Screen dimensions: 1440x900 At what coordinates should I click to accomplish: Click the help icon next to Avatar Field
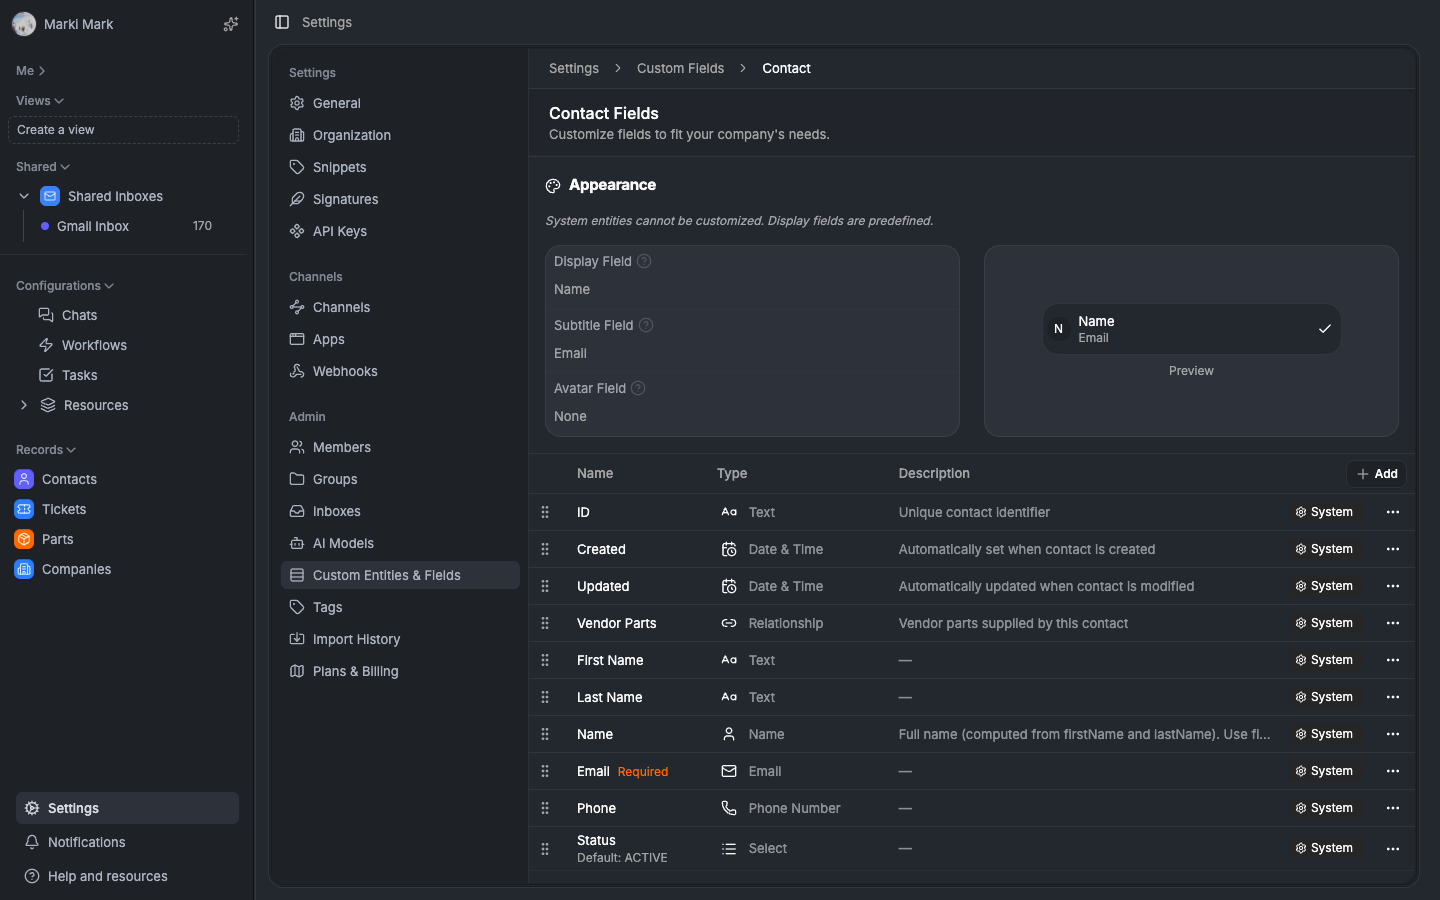coord(638,388)
